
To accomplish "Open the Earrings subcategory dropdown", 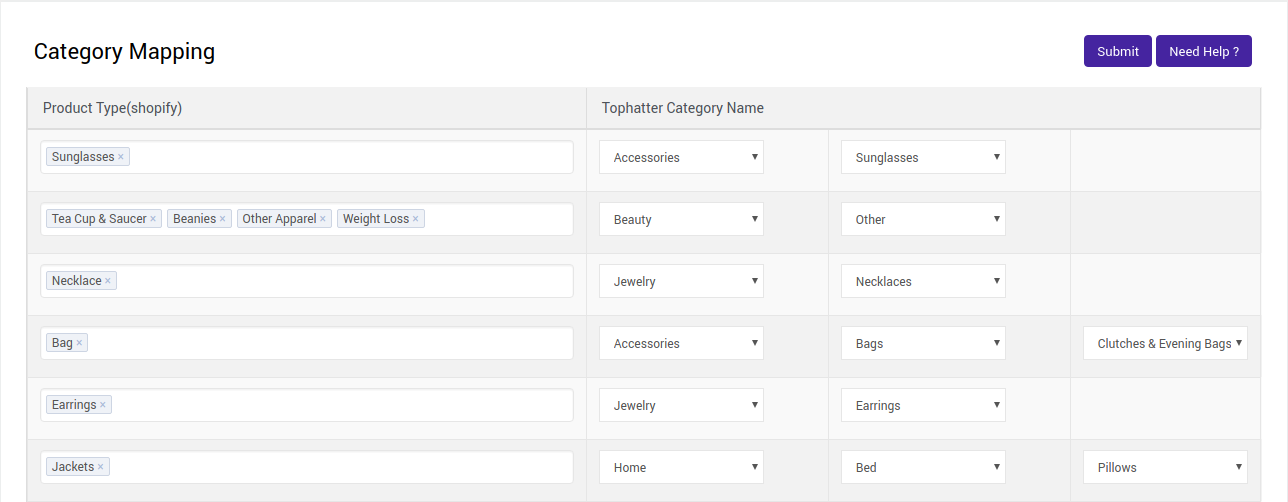I will (923, 405).
